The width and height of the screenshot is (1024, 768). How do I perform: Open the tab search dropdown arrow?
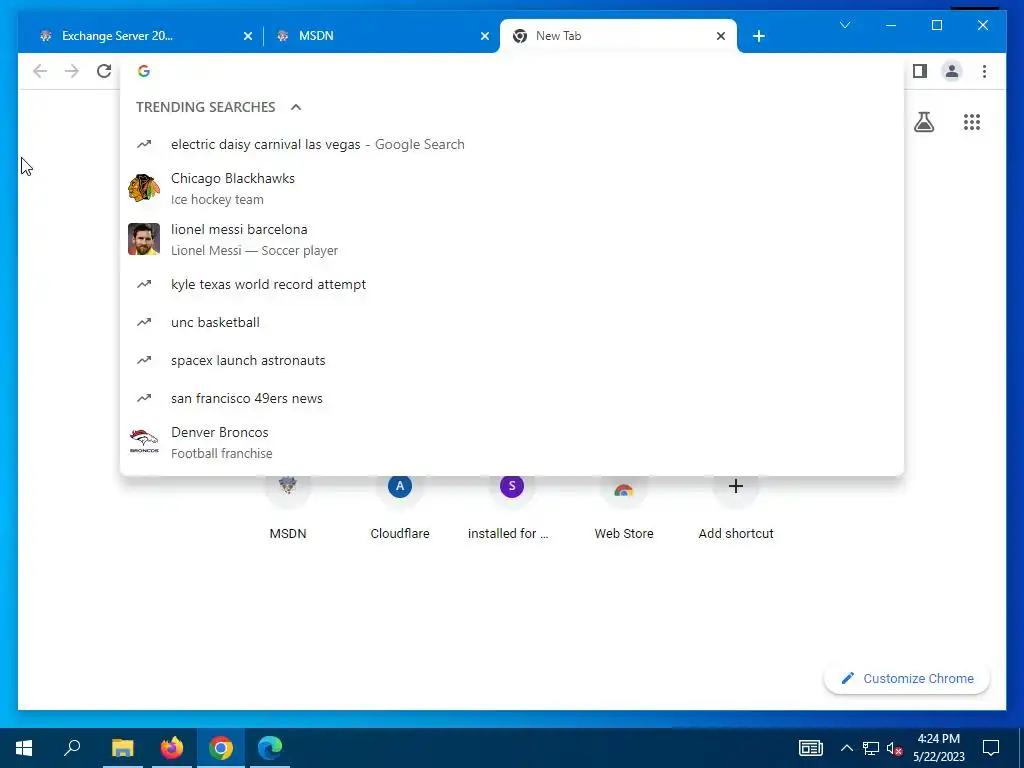(844, 25)
